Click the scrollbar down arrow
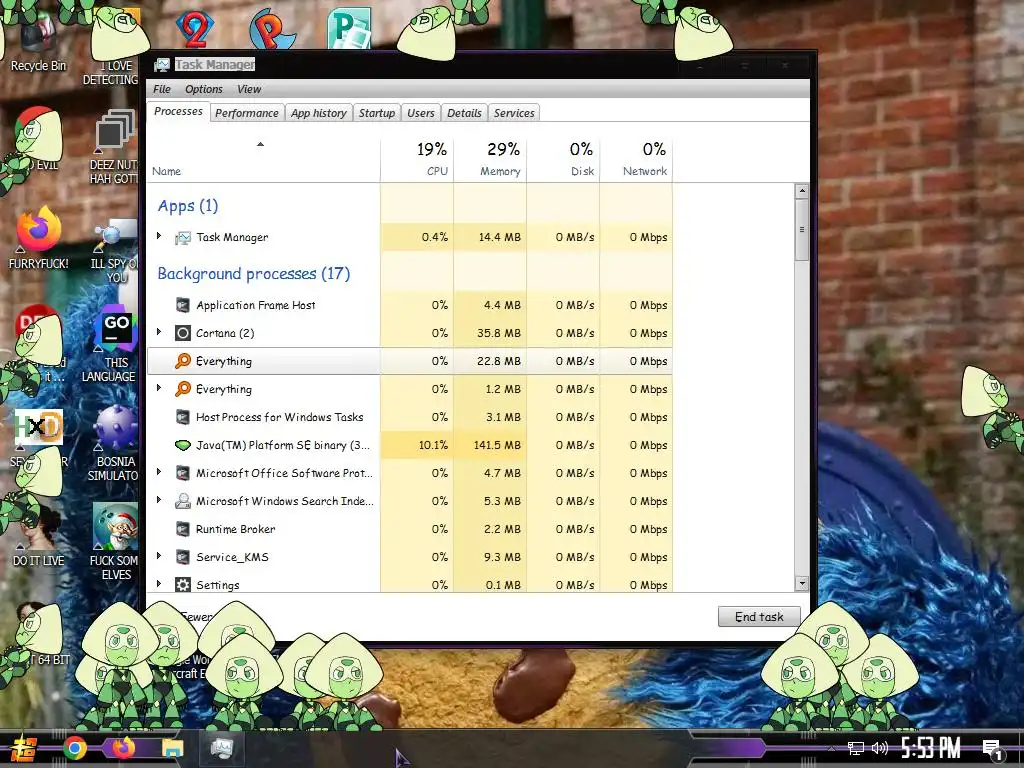Image resolution: width=1024 pixels, height=768 pixels. 802,584
